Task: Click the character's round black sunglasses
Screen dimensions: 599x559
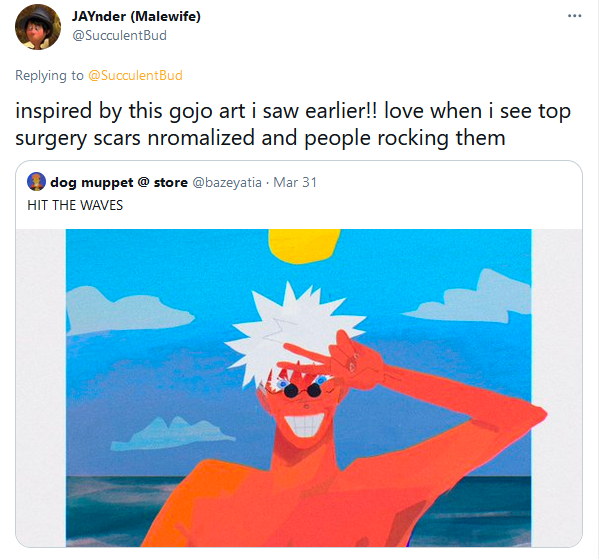Action: coord(303,390)
